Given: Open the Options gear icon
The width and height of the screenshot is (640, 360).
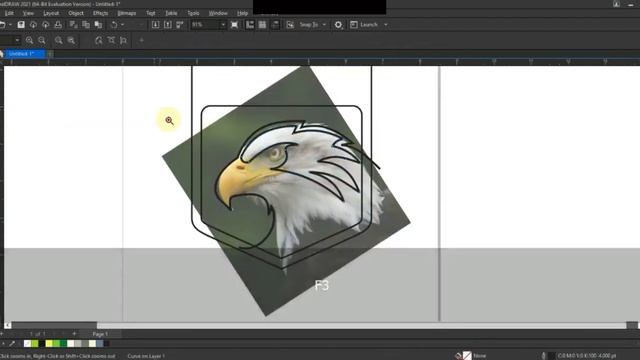Looking at the screenshot, I should [x=338, y=25].
